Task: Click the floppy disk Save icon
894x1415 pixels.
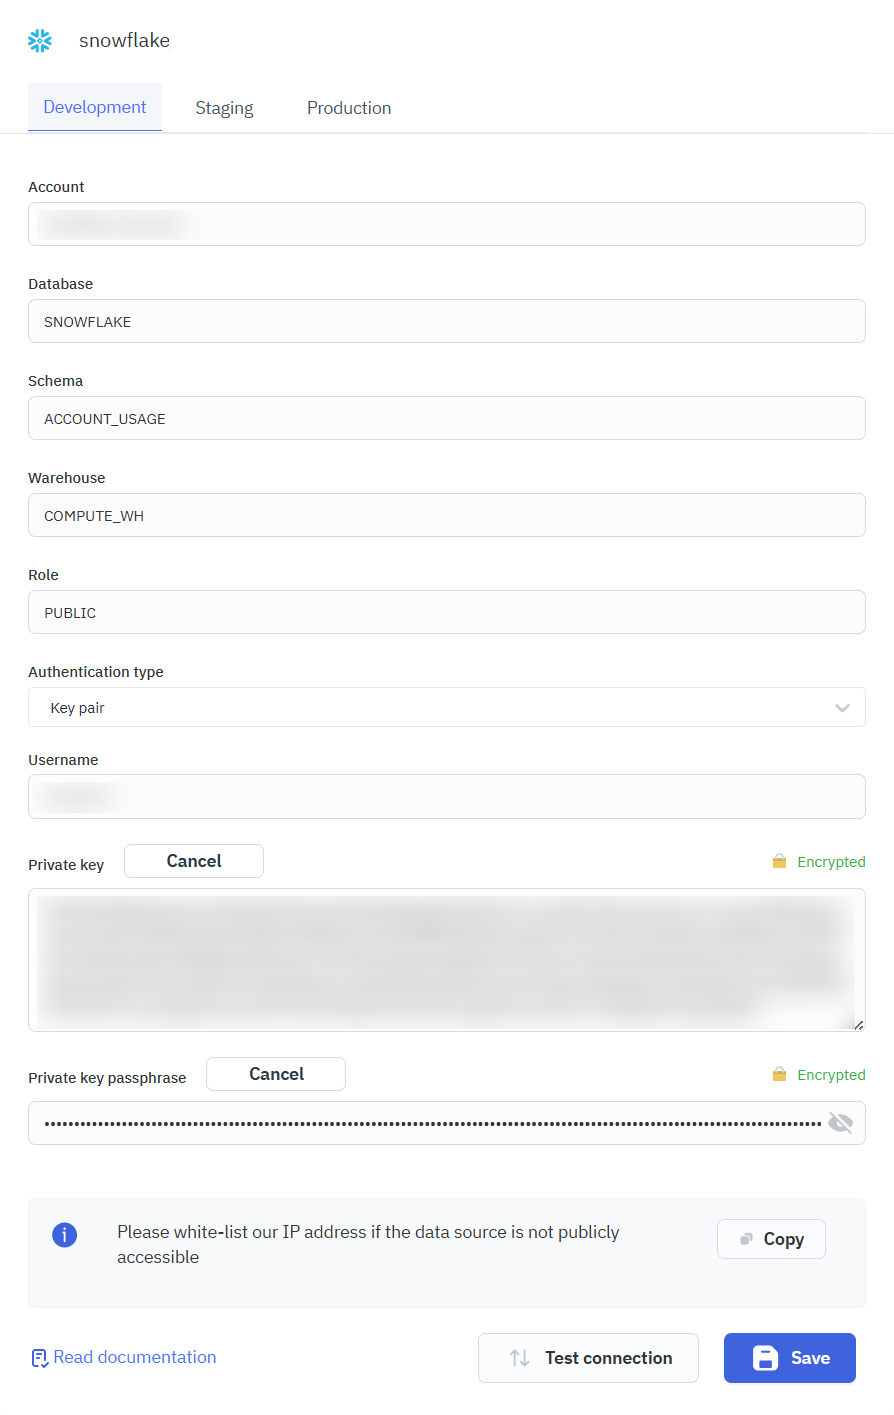Action: point(765,1358)
